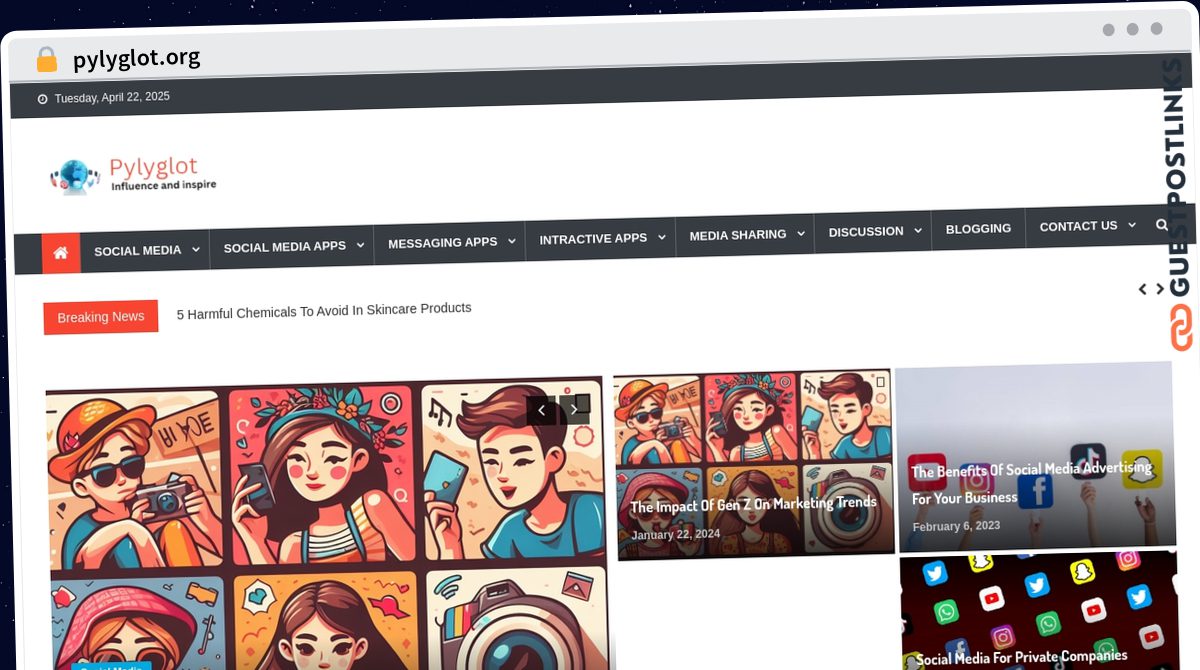Open Benefits Of Social Media Advertising post
This screenshot has height=670, width=1200.
[x=1030, y=482]
